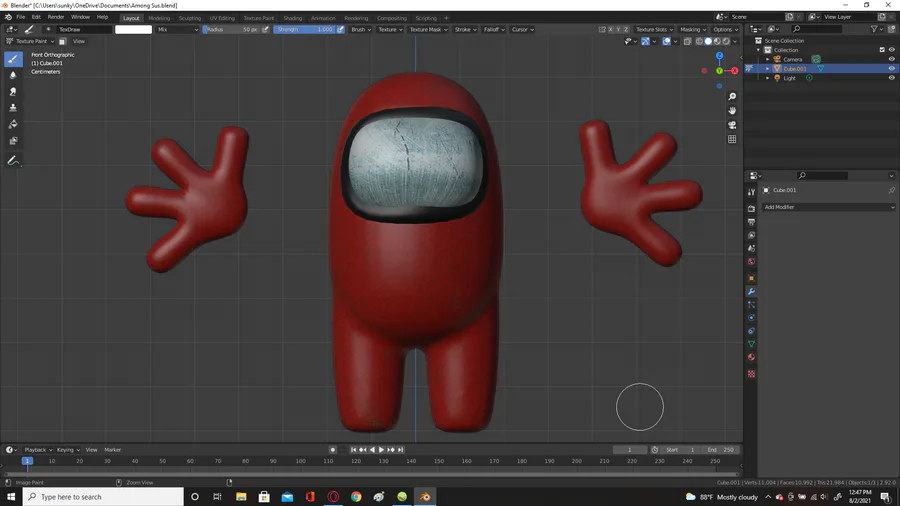The height and width of the screenshot is (506, 900).
Task: Open the Output properties tab
Action: pyautogui.click(x=751, y=222)
